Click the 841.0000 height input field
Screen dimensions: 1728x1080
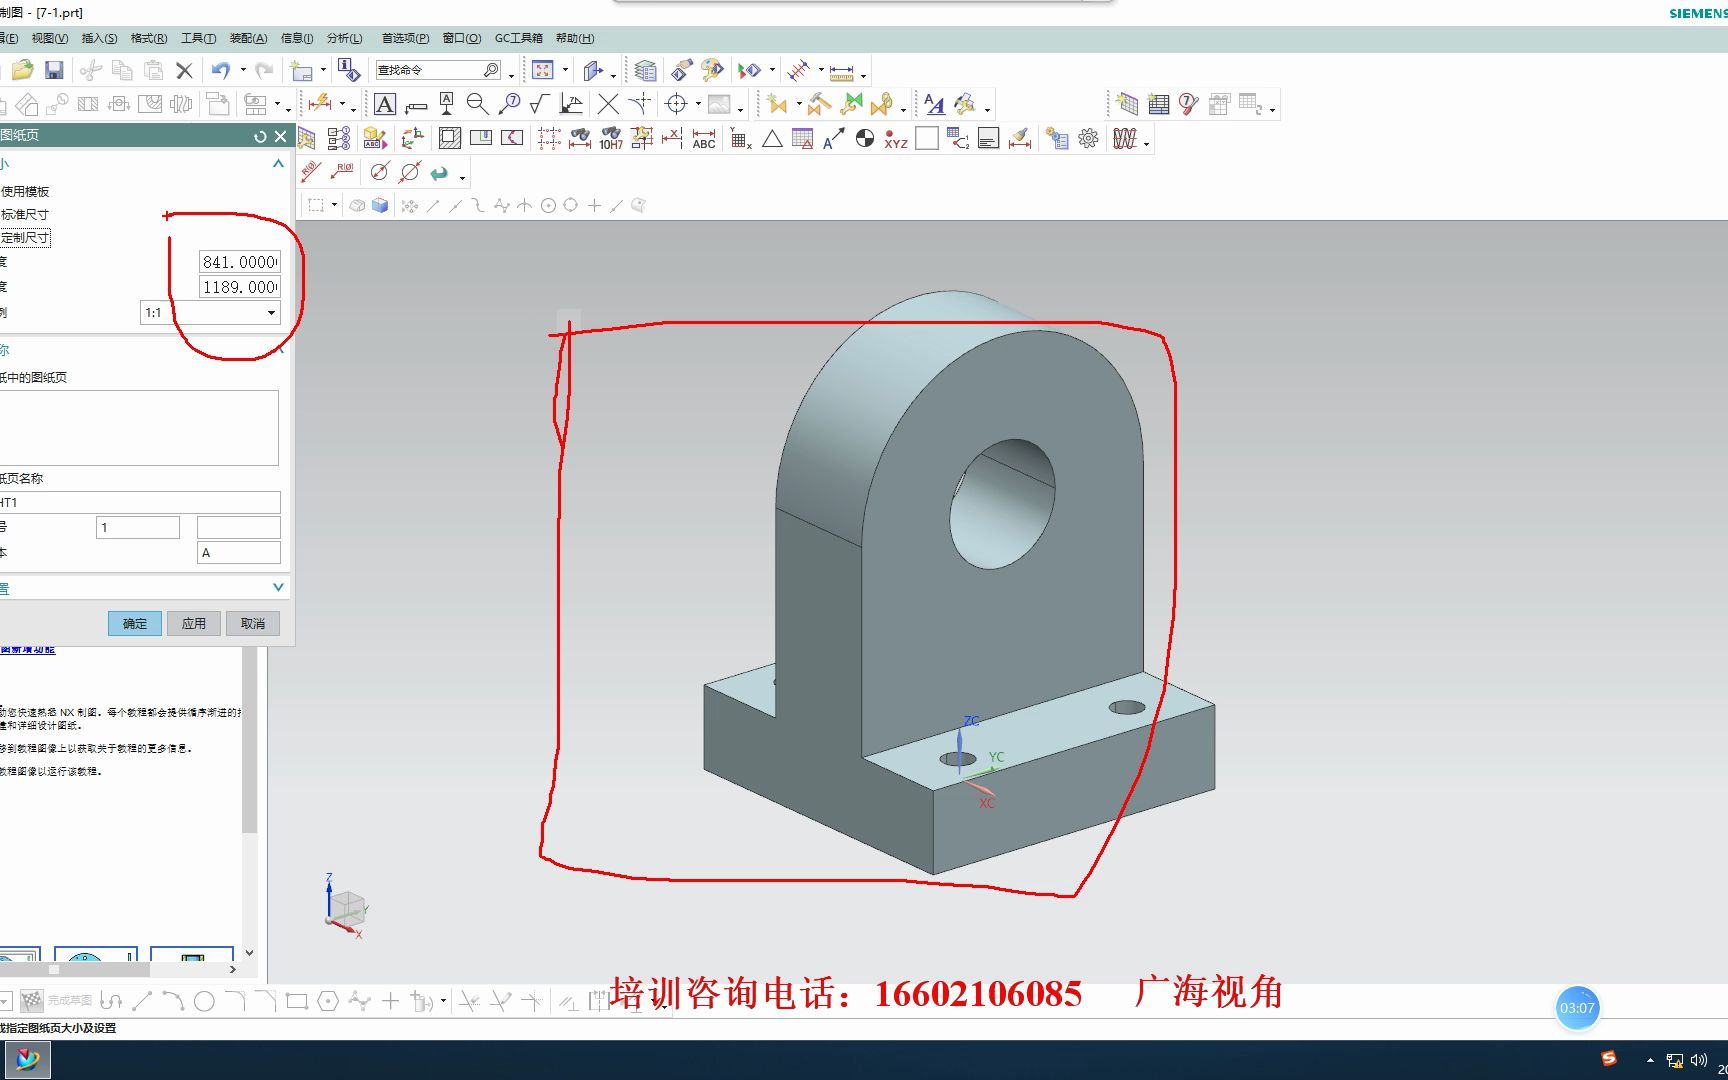(240, 261)
